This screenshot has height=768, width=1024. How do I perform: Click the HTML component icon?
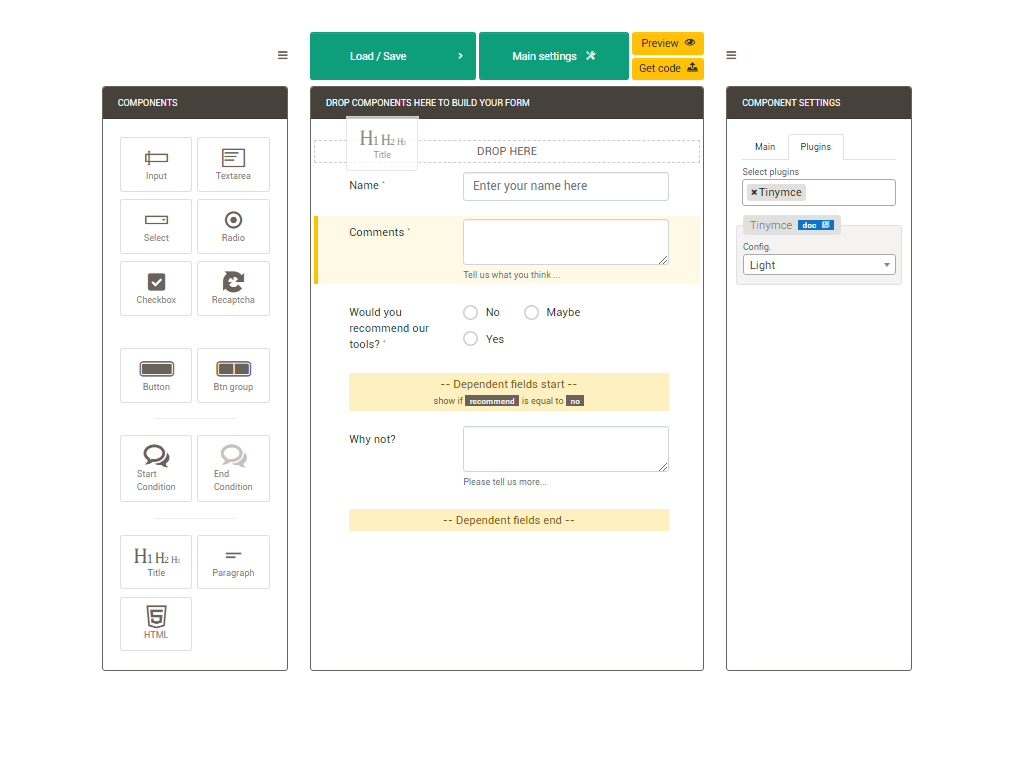click(156, 623)
